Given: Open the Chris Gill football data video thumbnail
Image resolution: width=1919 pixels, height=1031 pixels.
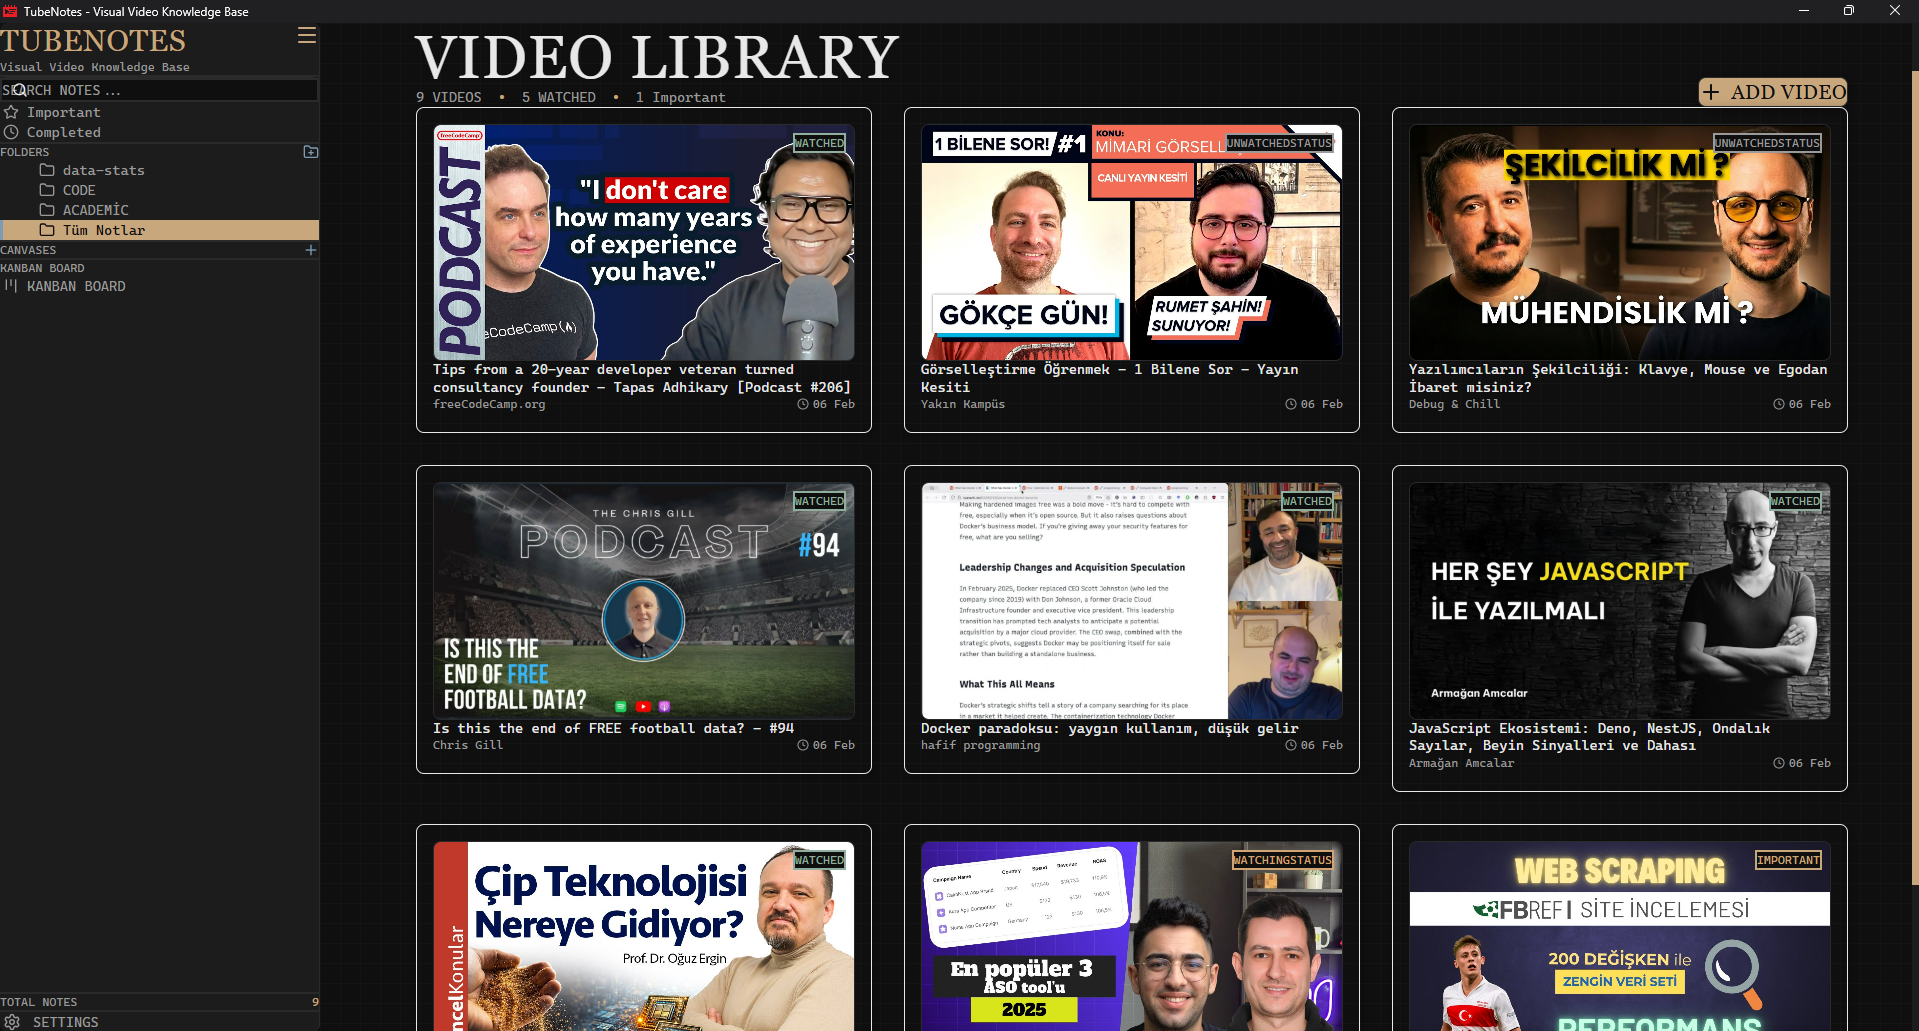Looking at the screenshot, I should pos(643,599).
